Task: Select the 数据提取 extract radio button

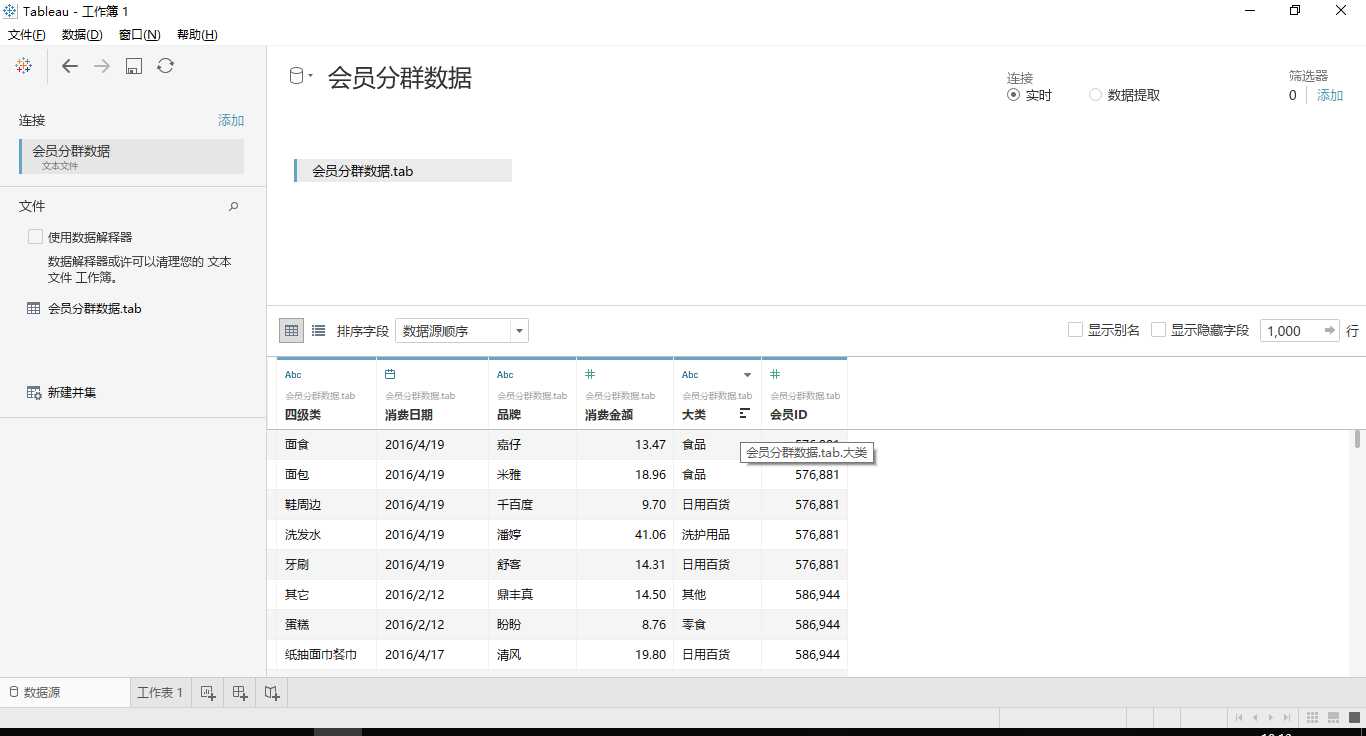Action: pyautogui.click(x=1096, y=95)
